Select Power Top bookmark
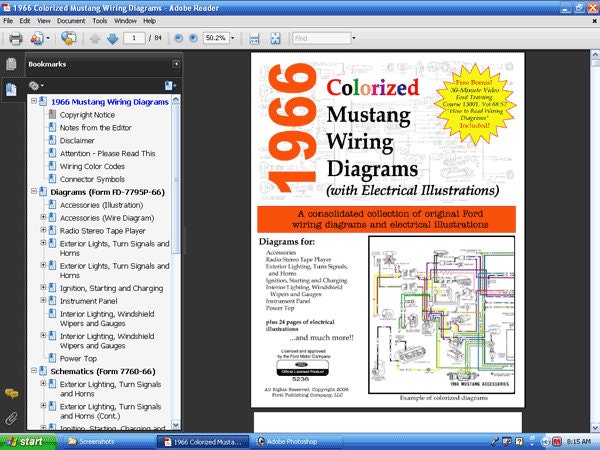This screenshot has width=600, height=450. tap(78, 359)
